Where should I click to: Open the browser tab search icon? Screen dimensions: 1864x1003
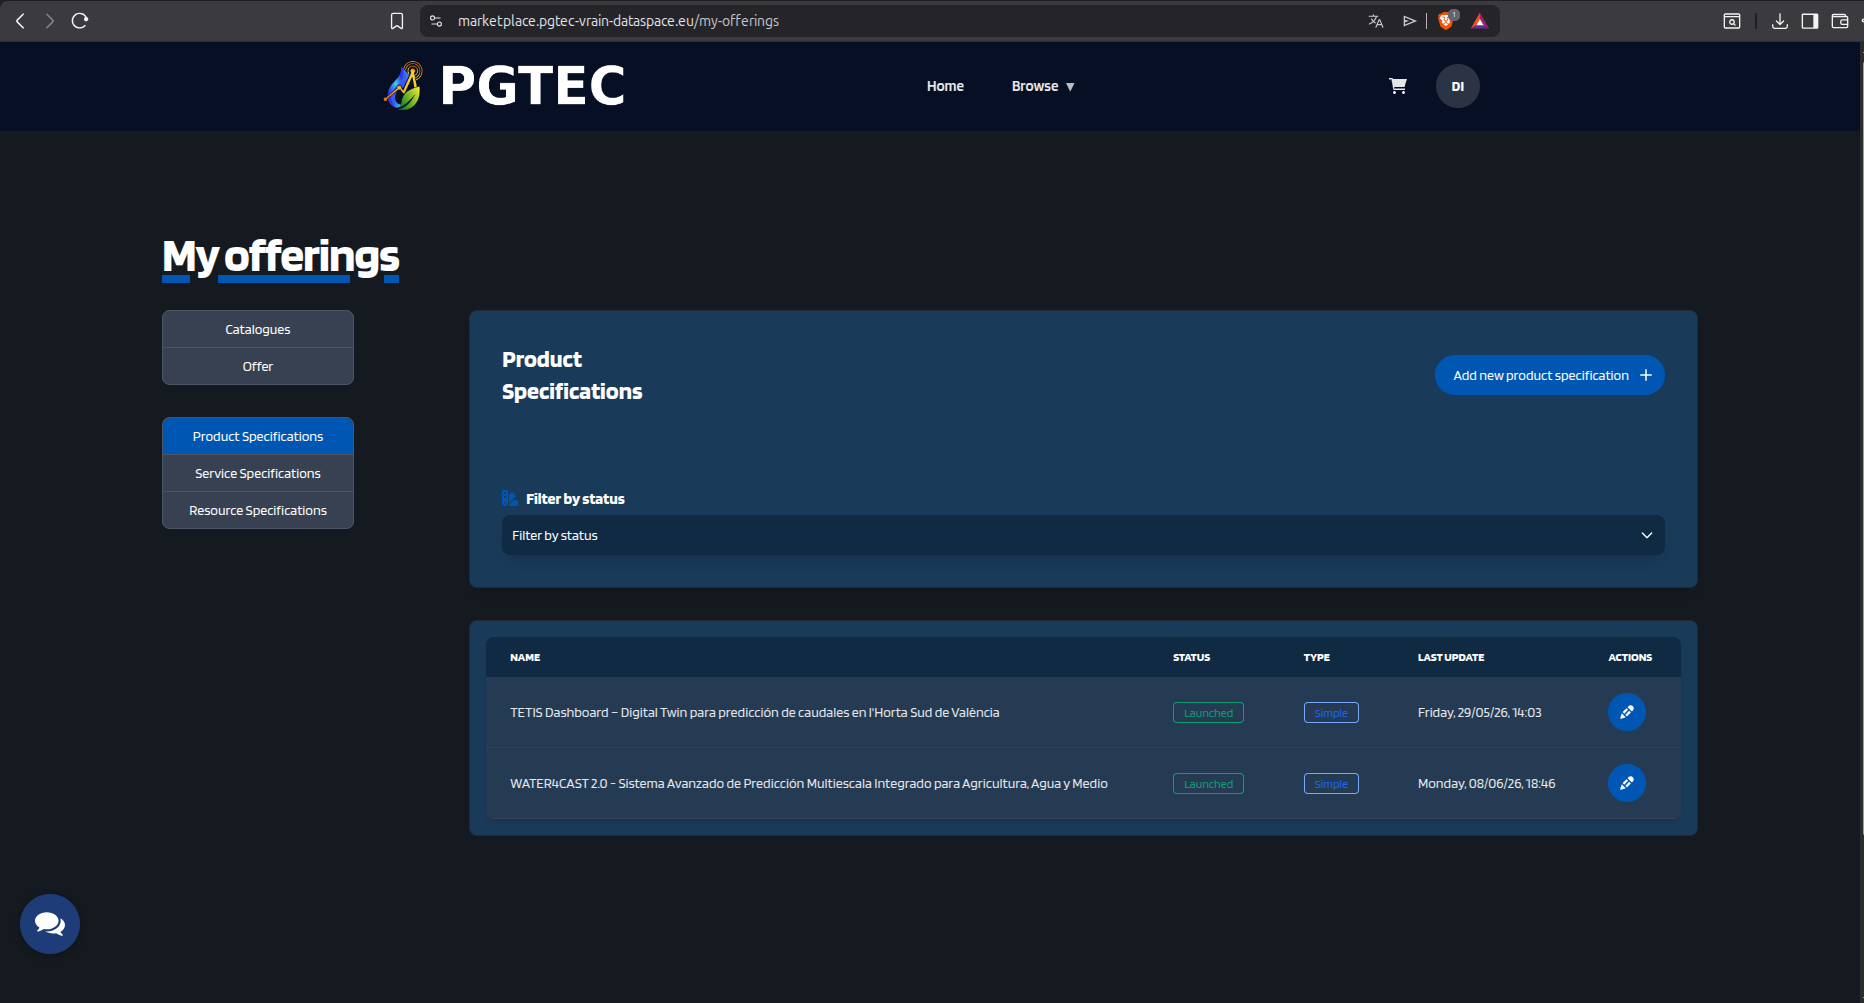pos(1732,21)
